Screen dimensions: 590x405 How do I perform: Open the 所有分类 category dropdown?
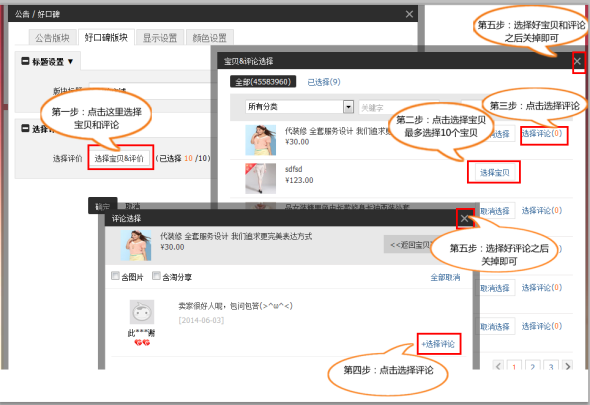tap(300, 107)
